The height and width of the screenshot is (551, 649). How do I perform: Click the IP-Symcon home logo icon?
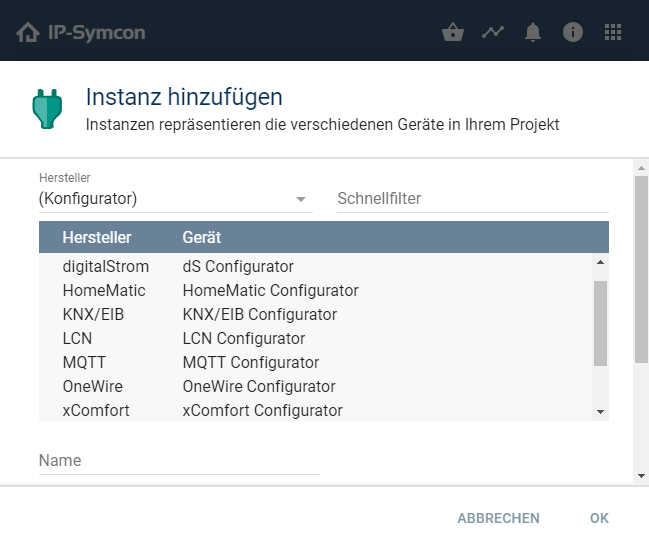point(28,32)
